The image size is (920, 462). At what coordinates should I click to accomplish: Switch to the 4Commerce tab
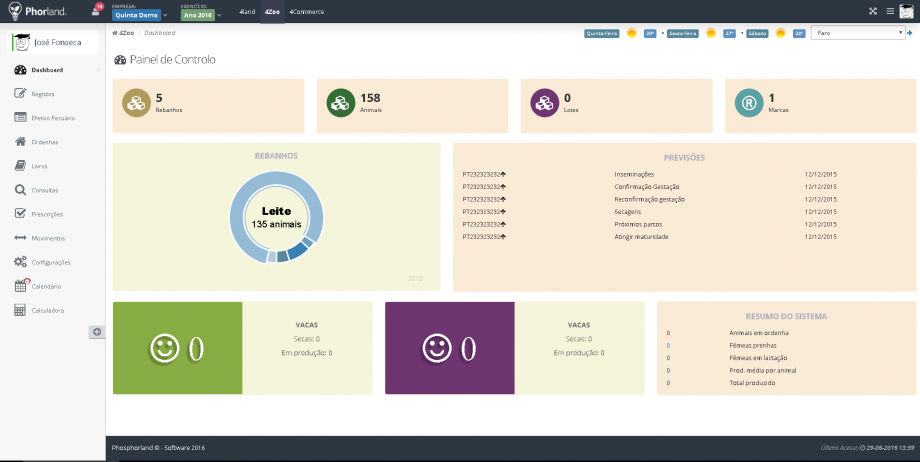[306, 12]
